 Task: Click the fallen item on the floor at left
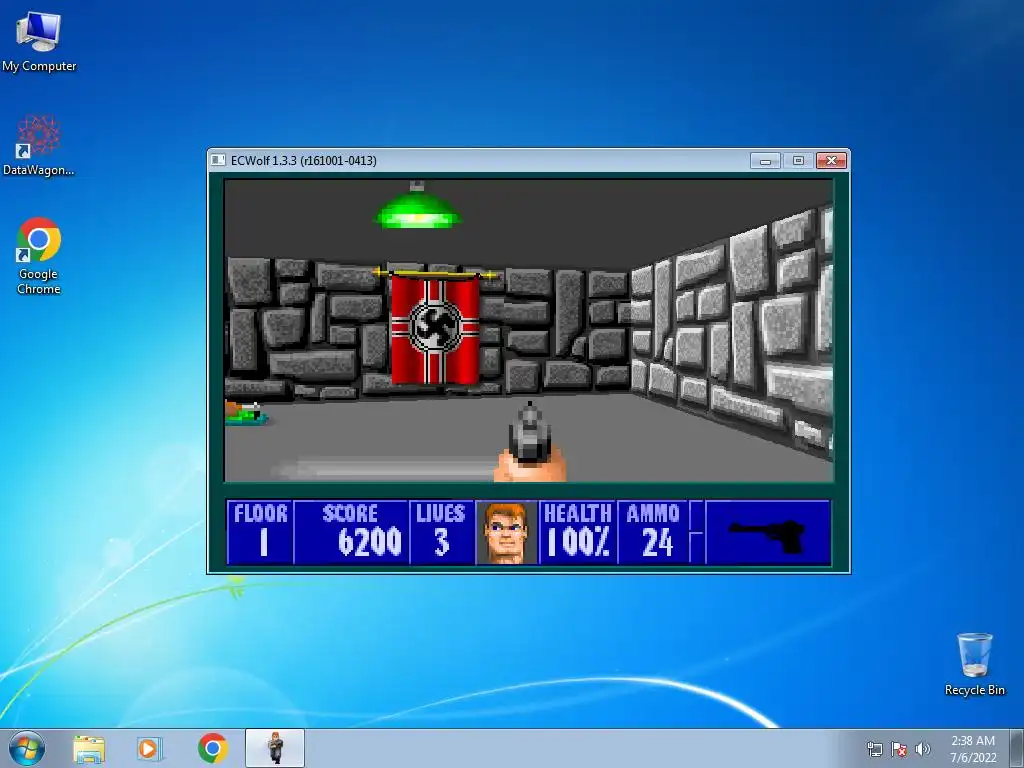[x=246, y=413]
